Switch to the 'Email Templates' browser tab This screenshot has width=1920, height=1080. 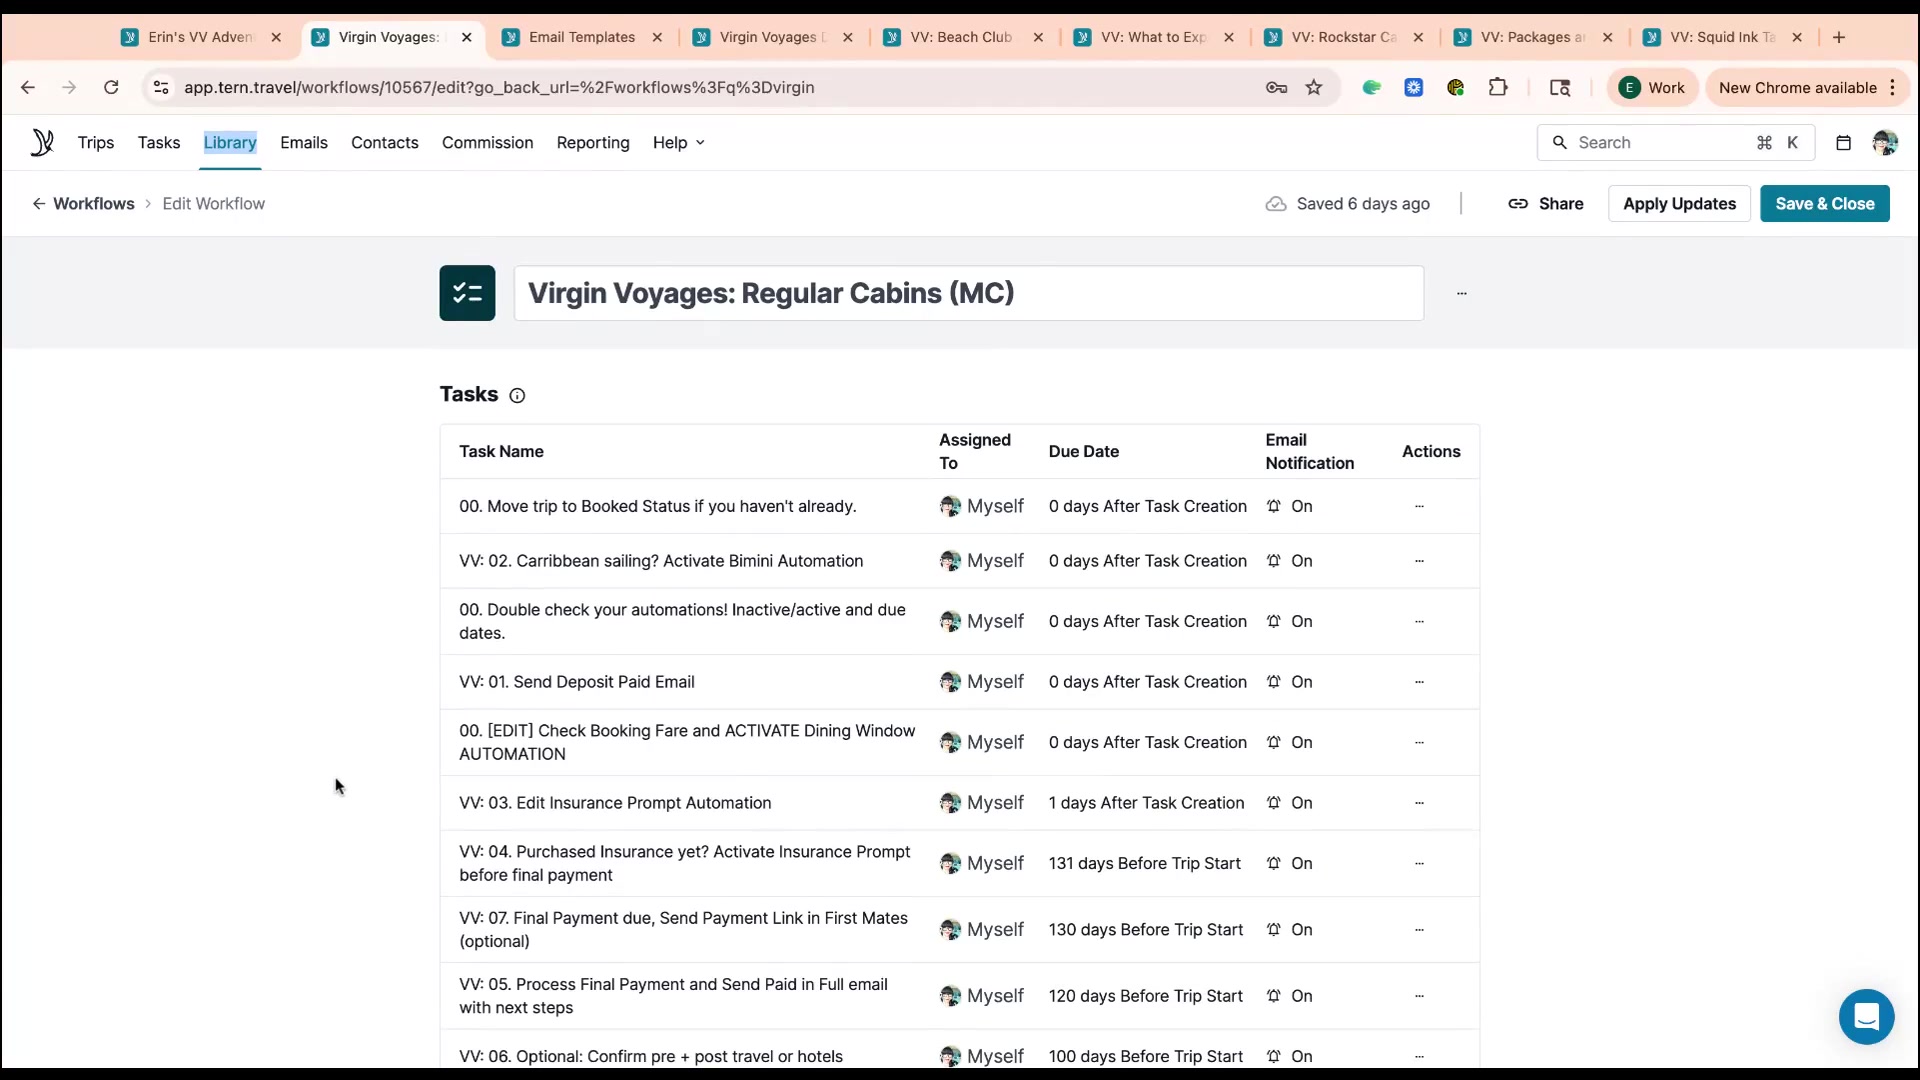point(582,37)
